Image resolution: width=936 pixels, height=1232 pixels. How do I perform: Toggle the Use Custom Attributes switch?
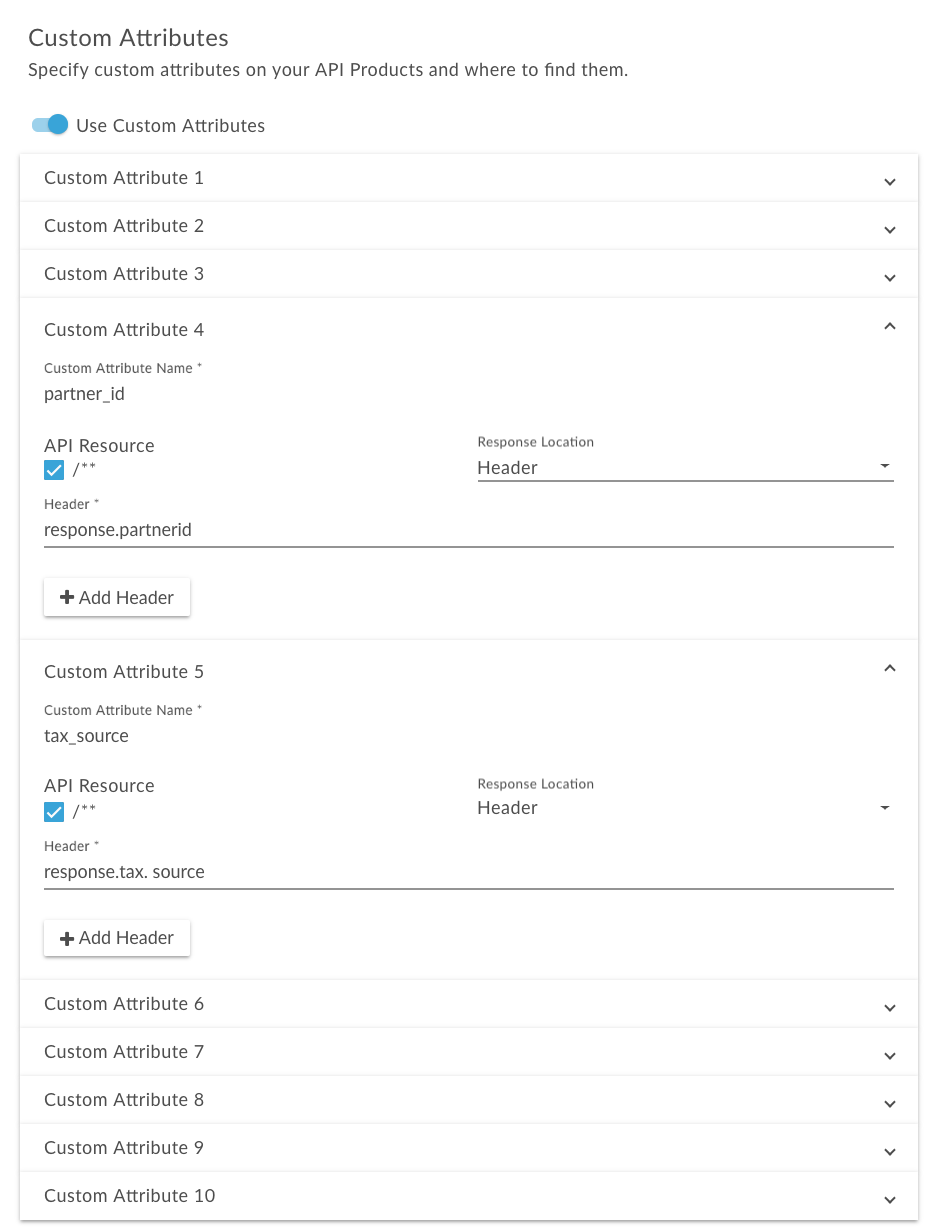pyautogui.click(x=49, y=125)
